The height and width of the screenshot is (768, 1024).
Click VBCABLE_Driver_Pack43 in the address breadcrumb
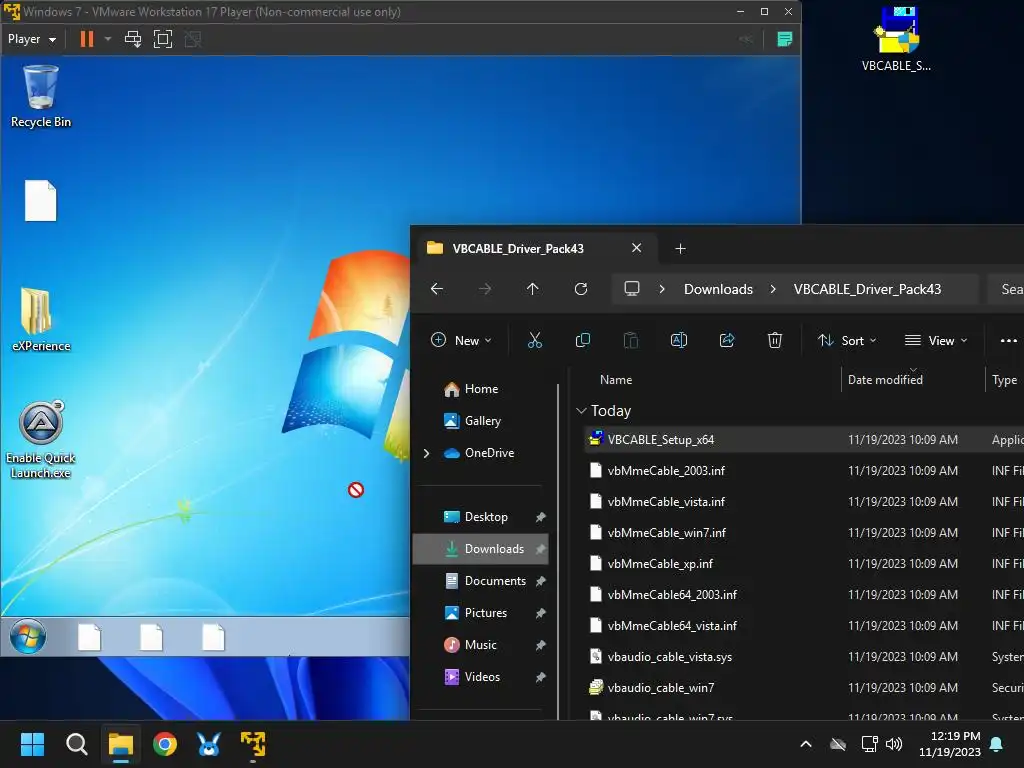click(867, 289)
